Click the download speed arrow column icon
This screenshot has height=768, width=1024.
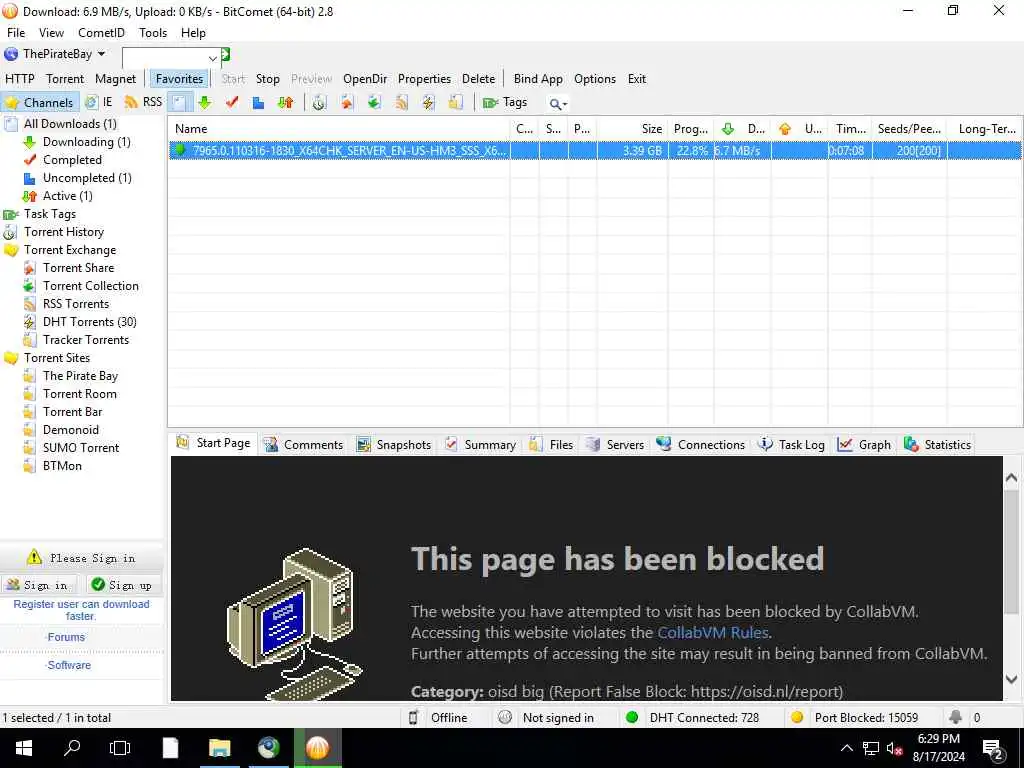pyautogui.click(x=728, y=129)
